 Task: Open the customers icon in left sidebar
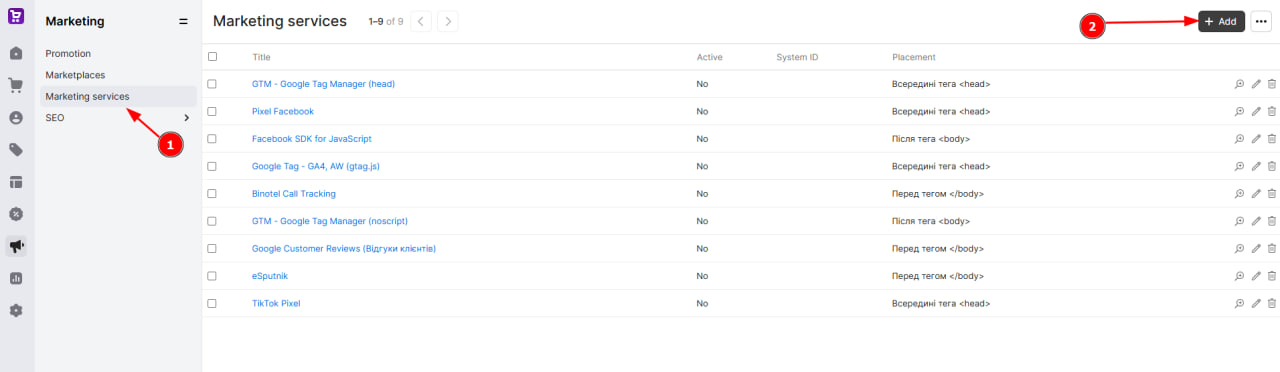coord(16,118)
